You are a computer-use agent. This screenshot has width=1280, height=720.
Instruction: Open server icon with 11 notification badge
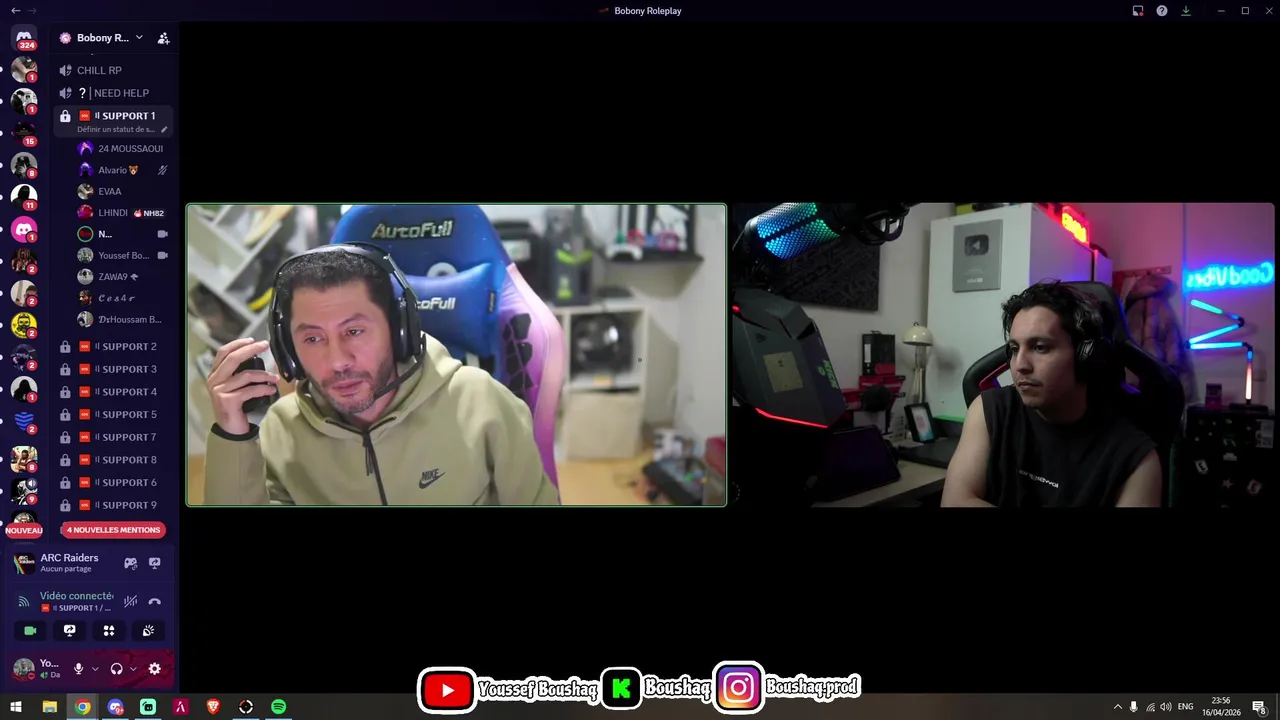pyautogui.click(x=24, y=197)
